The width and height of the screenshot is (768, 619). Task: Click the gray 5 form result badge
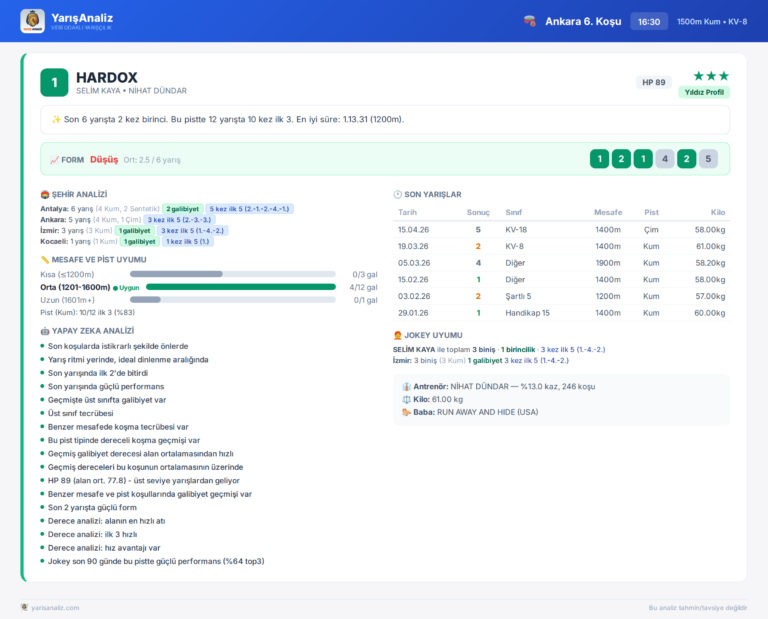click(708, 159)
